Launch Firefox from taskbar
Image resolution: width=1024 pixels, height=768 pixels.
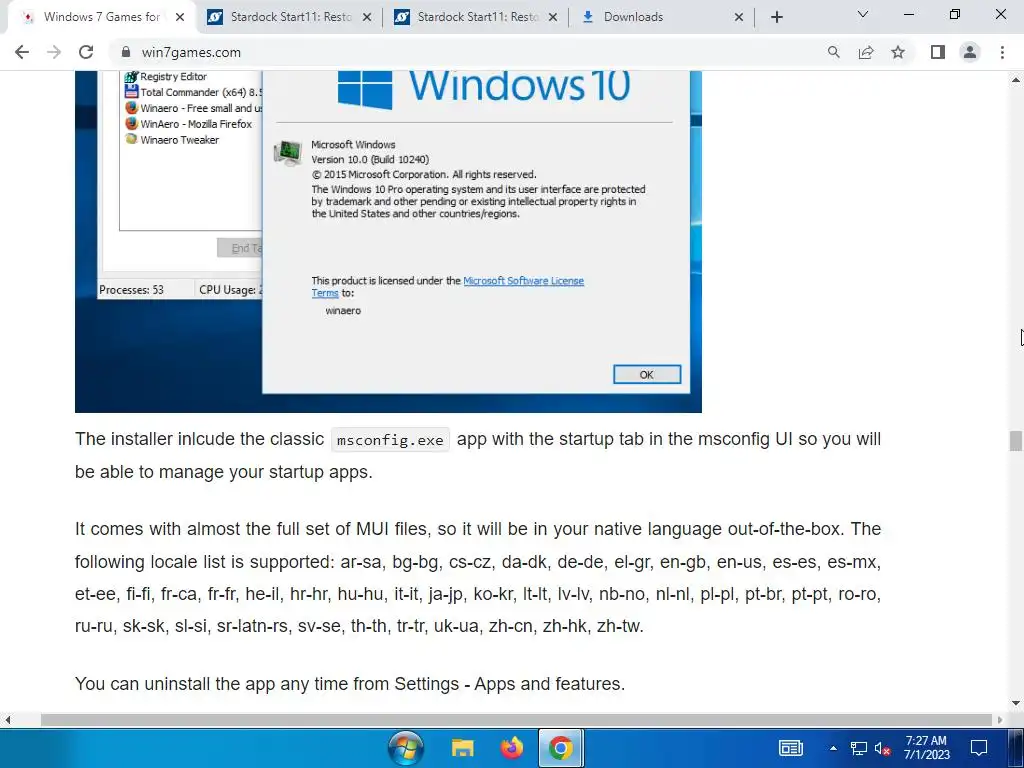[x=512, y=748]
